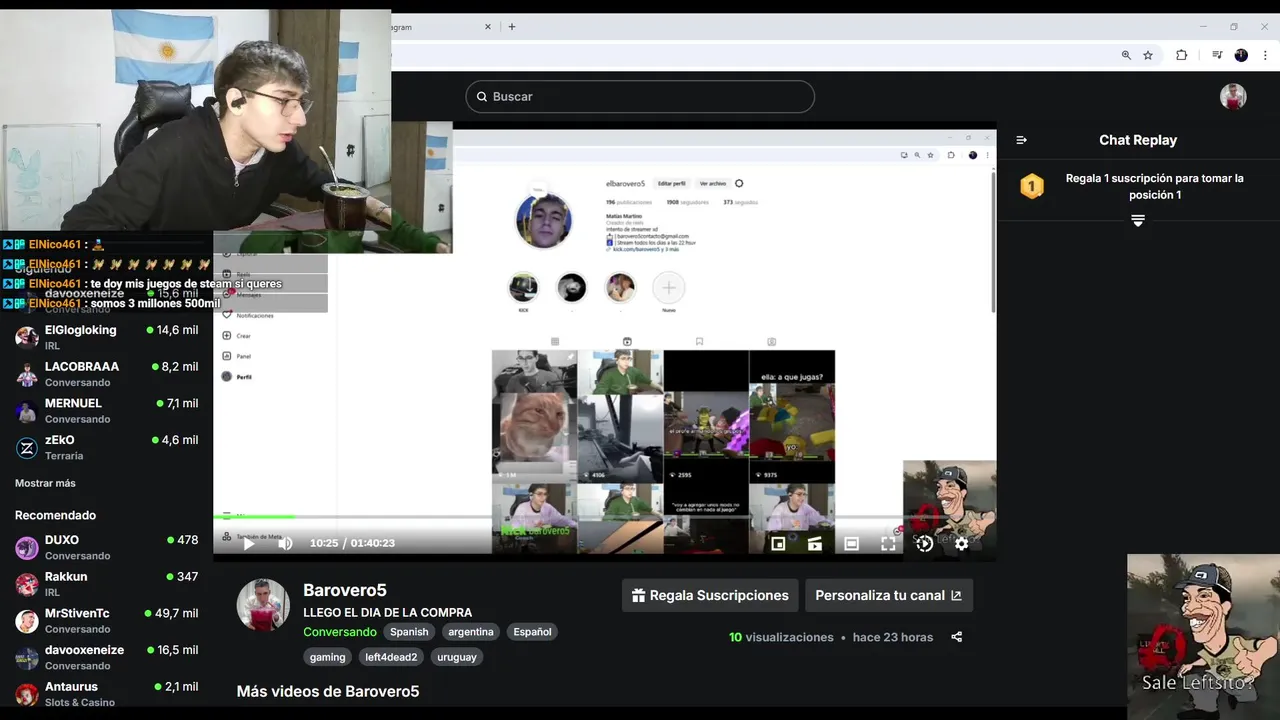Click the "Recomendado" sidebar heading
1280x720 pixels.
55,515
